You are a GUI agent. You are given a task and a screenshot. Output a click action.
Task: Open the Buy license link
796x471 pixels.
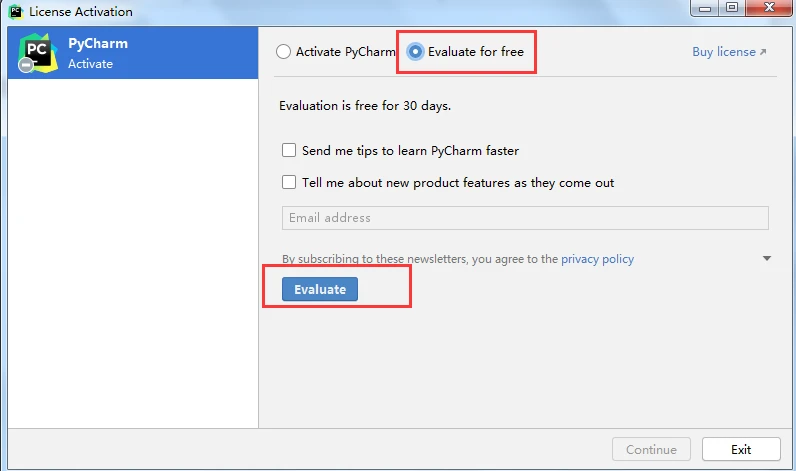[723, 52]
